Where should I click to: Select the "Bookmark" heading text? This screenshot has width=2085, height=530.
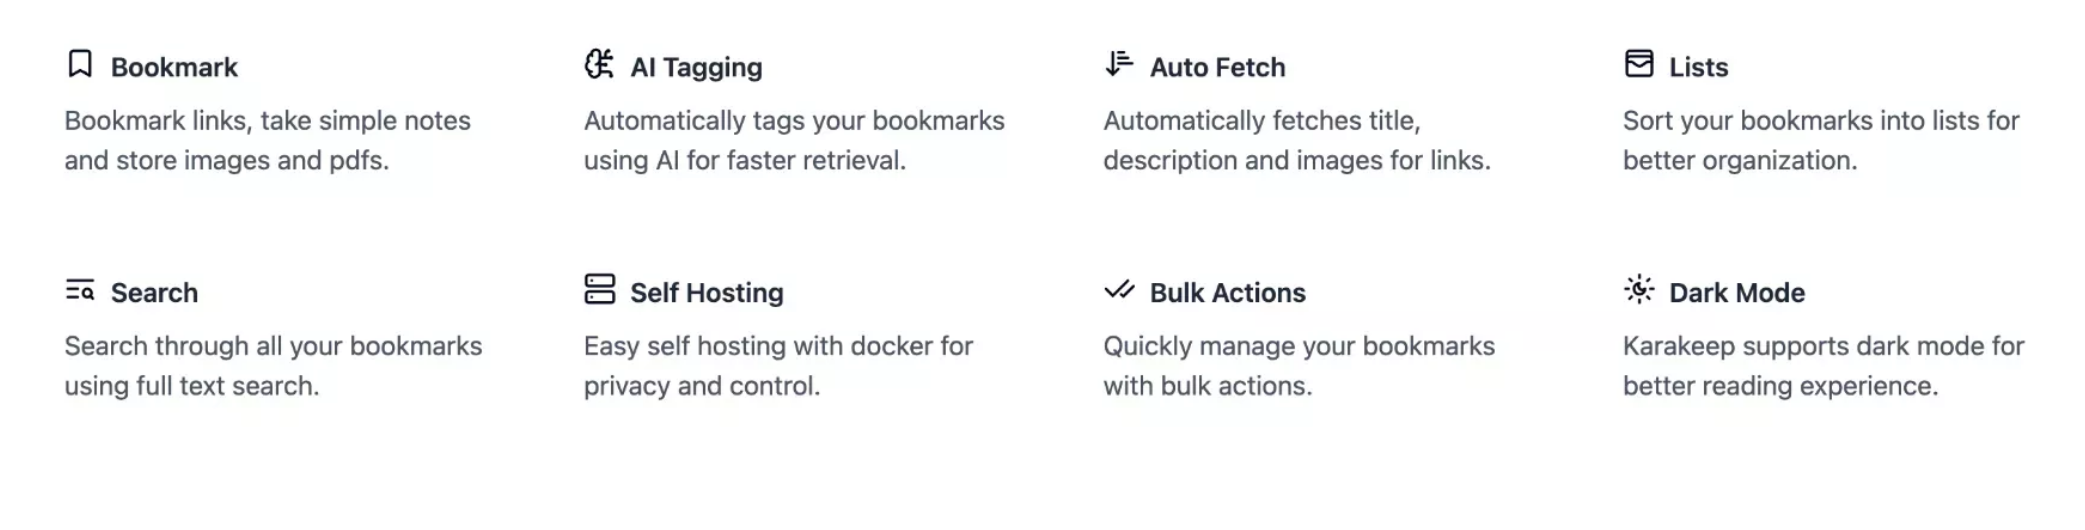174,67
